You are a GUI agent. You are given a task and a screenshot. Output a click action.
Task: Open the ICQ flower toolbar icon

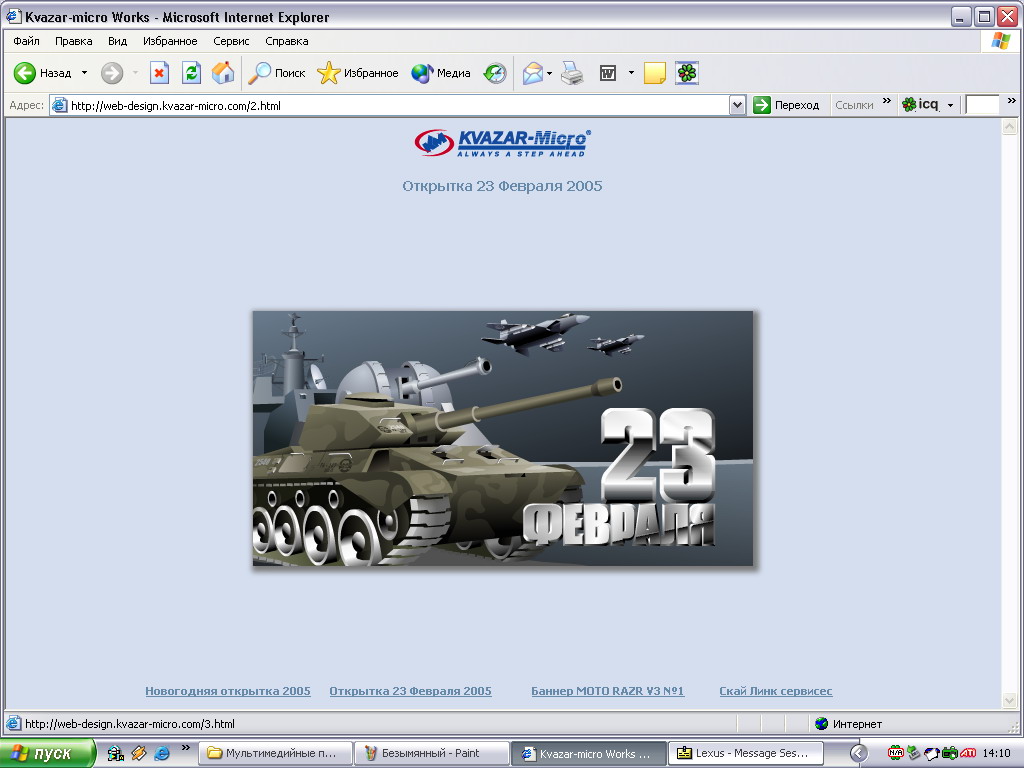coord(687,73)
